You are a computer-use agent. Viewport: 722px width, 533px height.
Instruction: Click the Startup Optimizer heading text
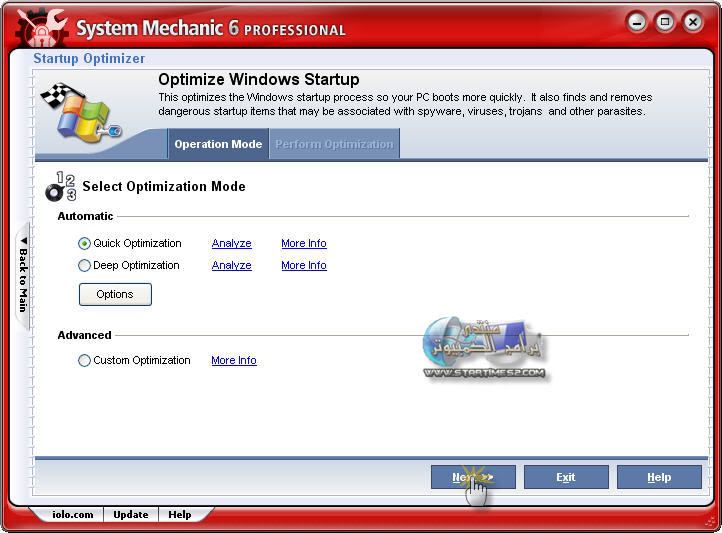(x=89, y=59)
